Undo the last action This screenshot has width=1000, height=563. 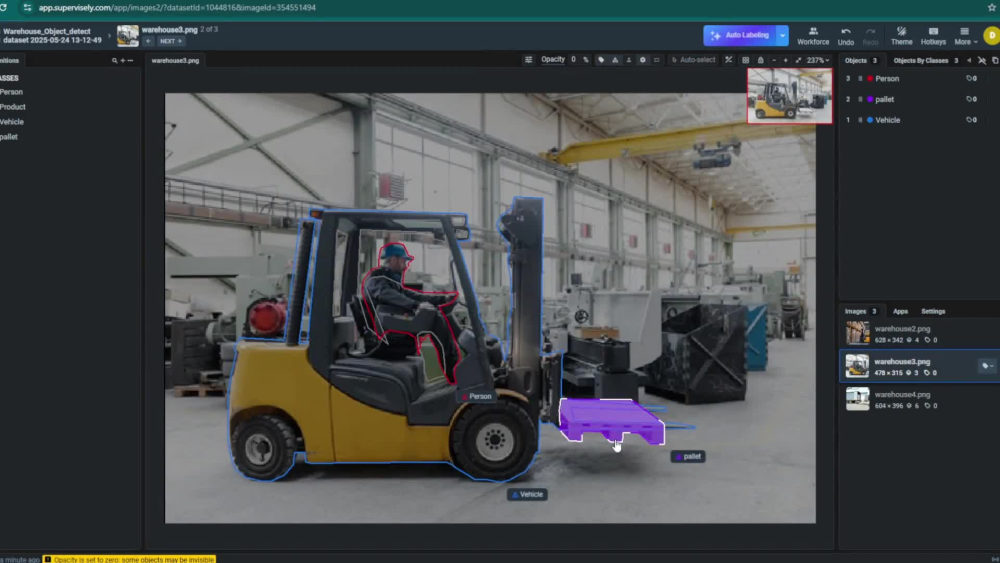point(846,36)
